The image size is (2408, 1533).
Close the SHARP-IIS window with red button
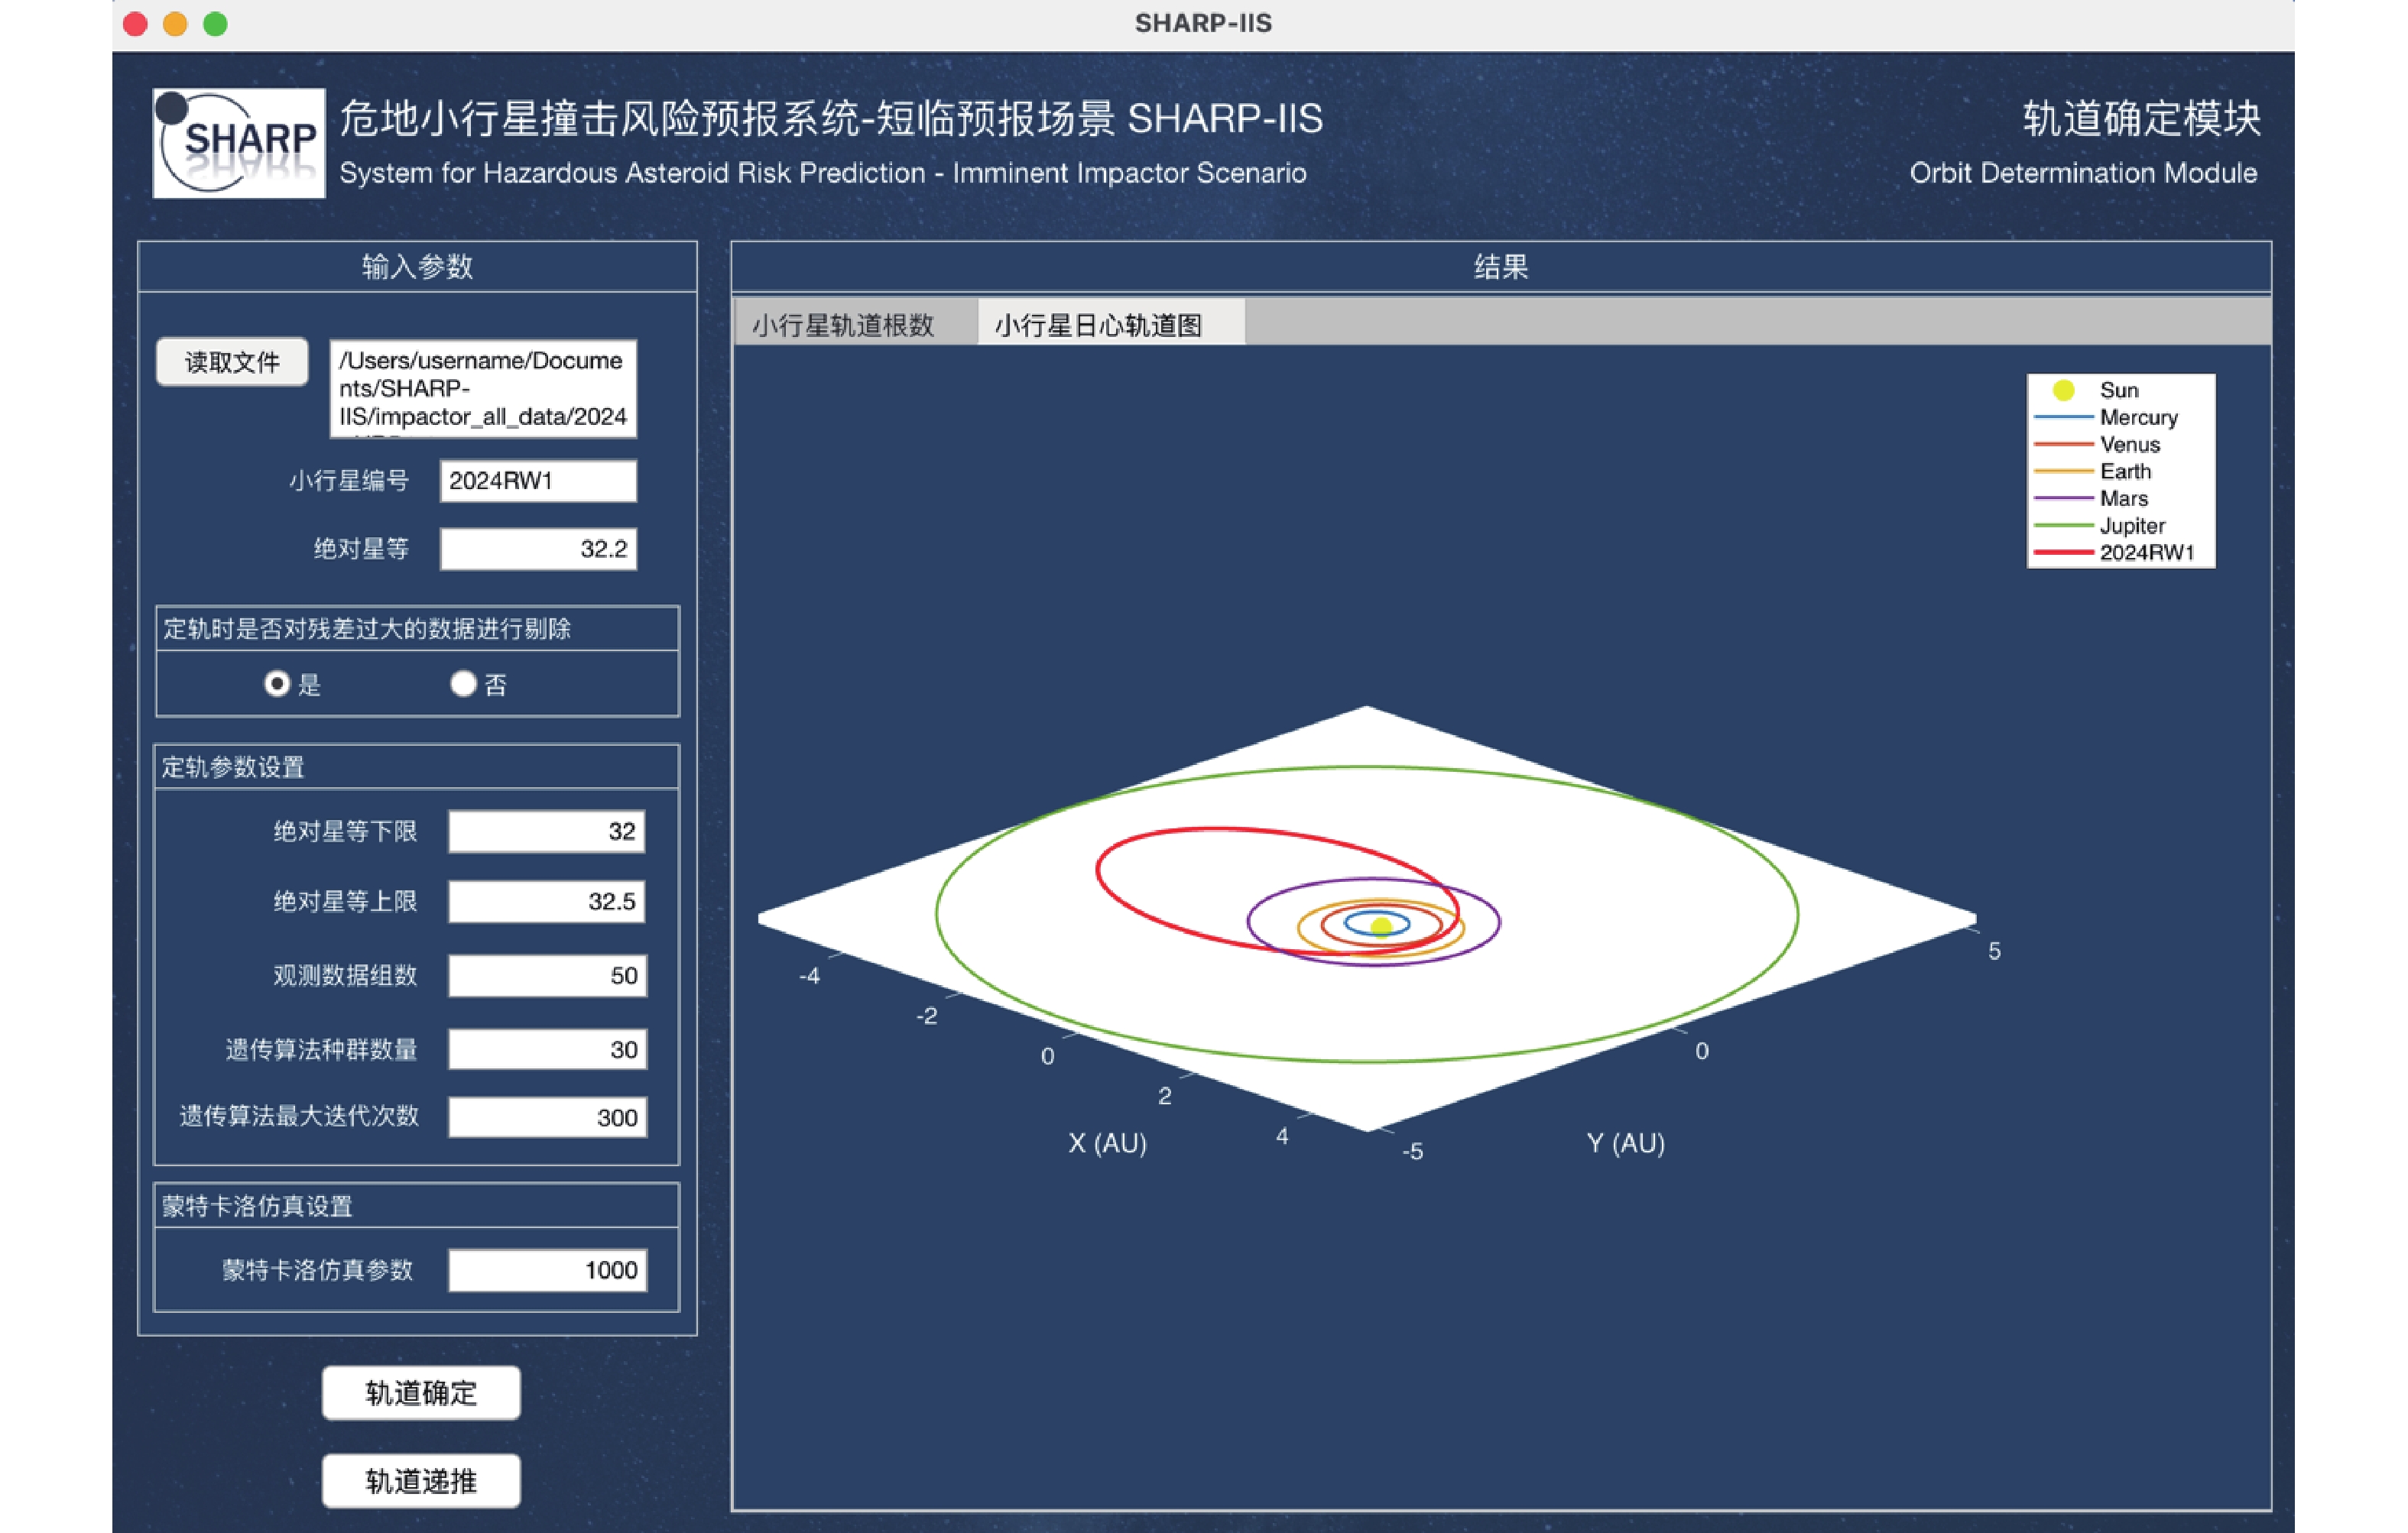point(136,24)
